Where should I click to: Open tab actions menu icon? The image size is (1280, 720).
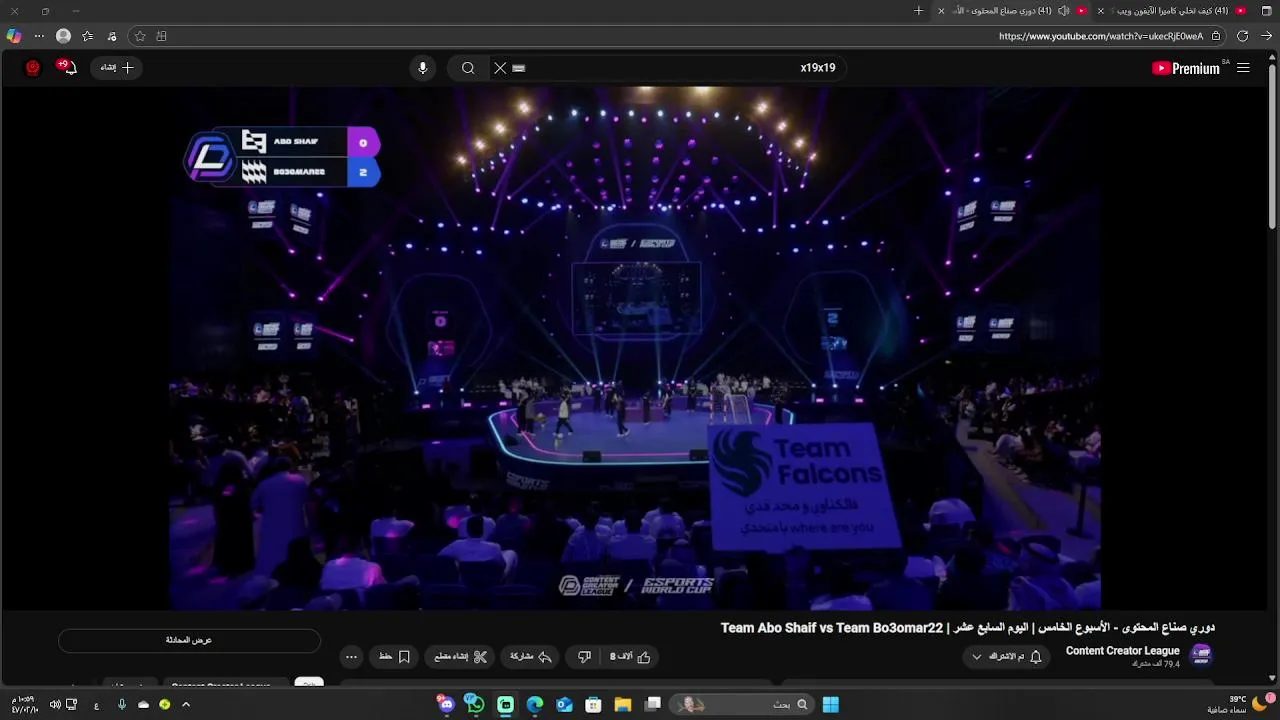(x=1267, y=11)
